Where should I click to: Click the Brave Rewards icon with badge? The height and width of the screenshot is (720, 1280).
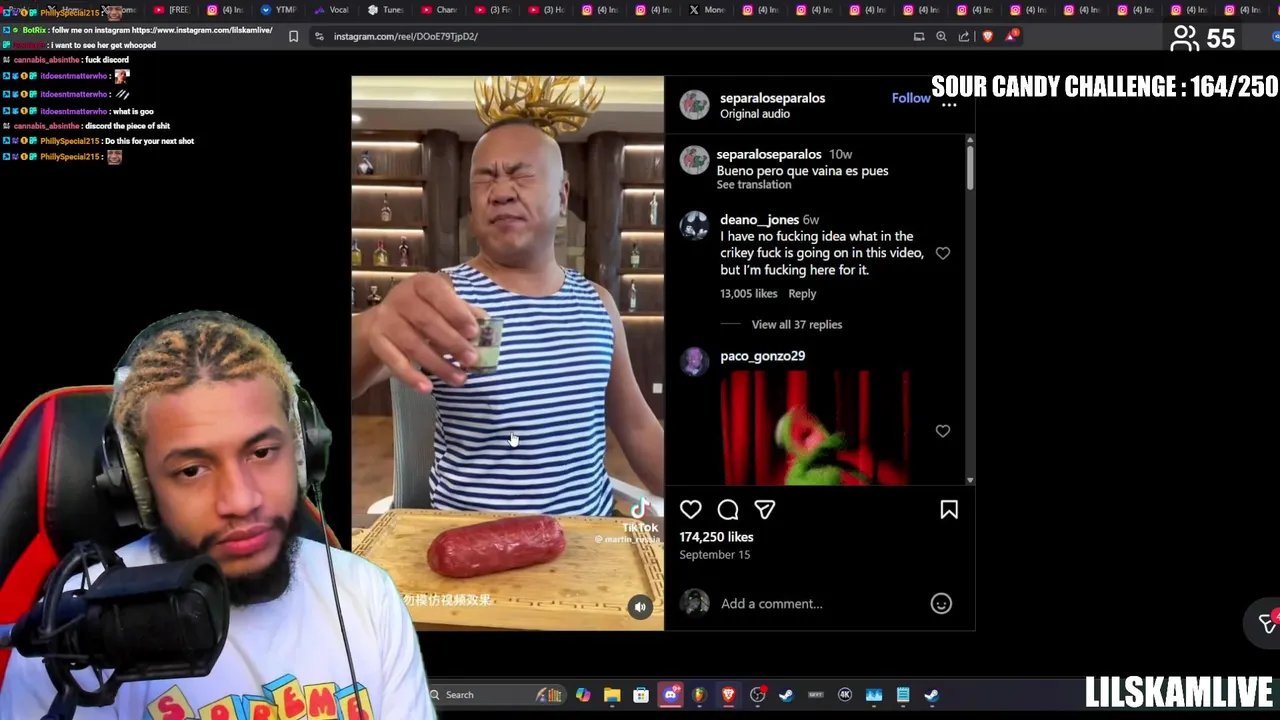pyautogui.click(x=1012, y=36)
